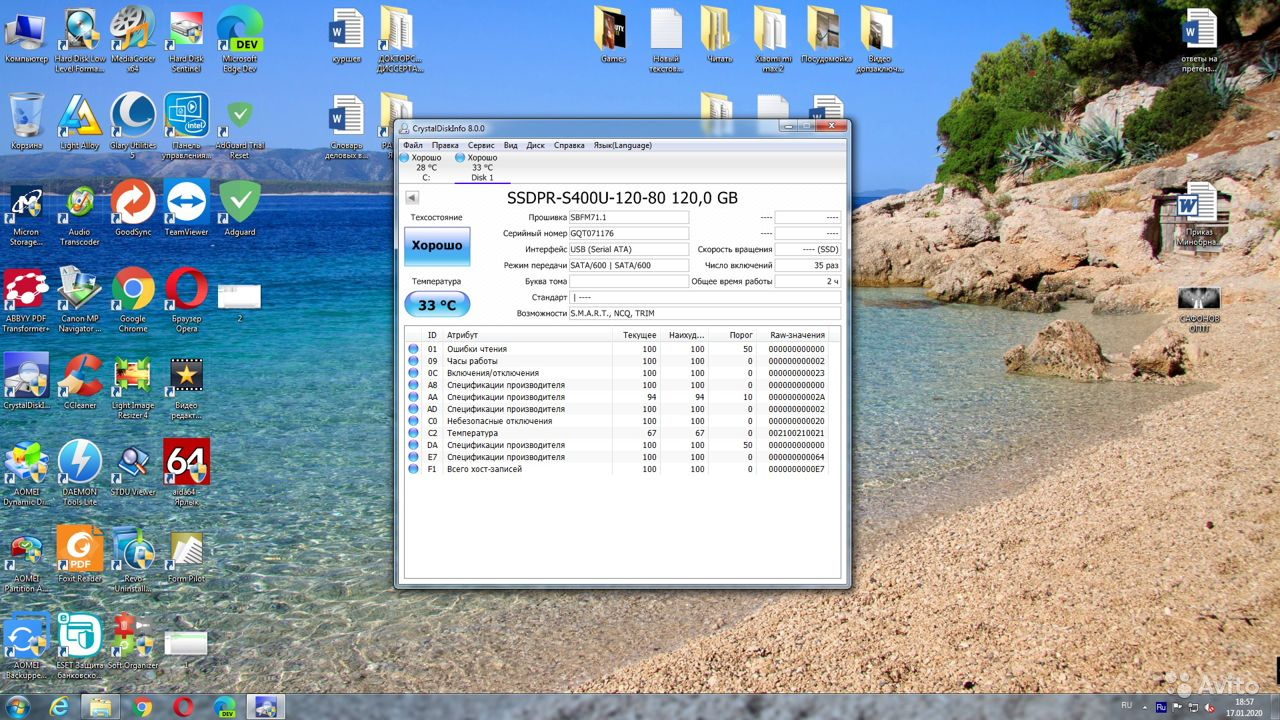Open the Recycle Bin (Корзина) icon
The width and height of the screenshot is (1280, 720).
(26, 119)
